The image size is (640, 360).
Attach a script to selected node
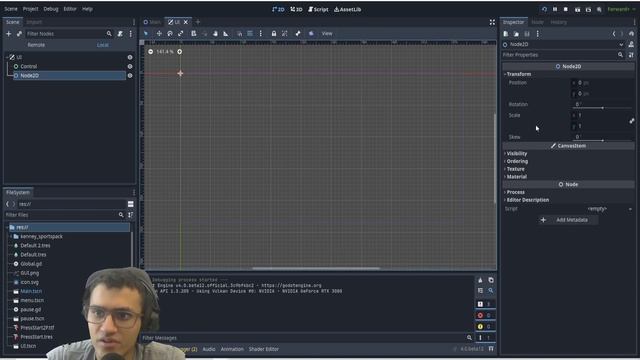120,34
